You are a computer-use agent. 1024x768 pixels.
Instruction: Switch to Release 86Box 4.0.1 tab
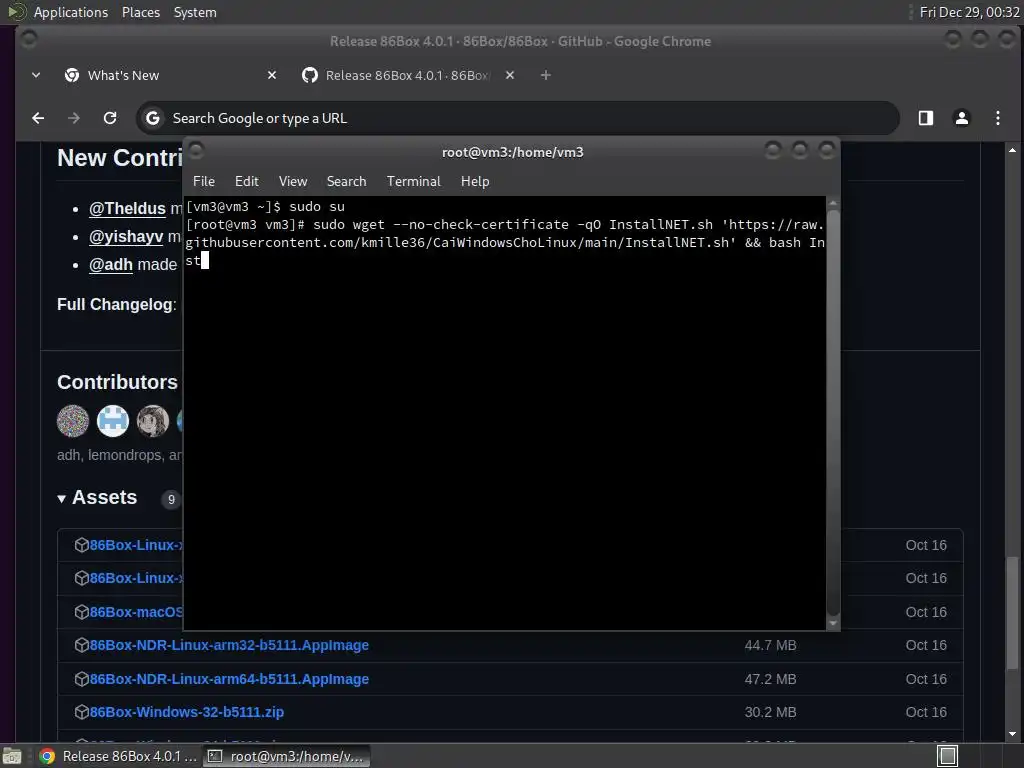[408, 76]
